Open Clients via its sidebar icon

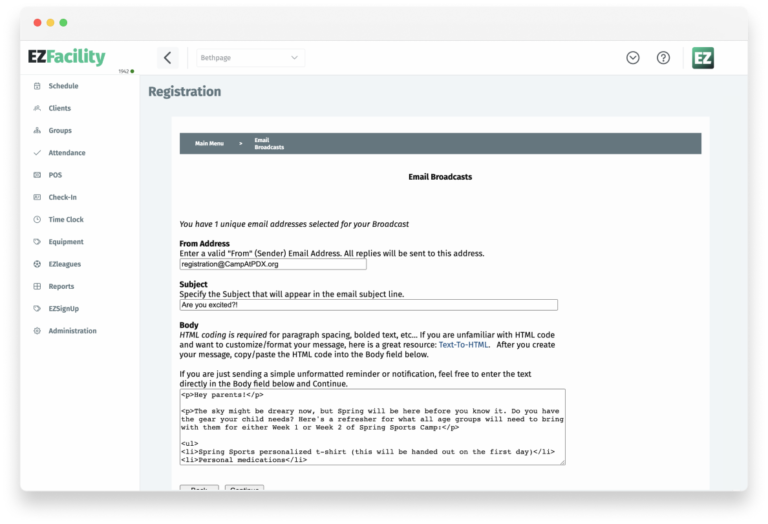(37, 108)
